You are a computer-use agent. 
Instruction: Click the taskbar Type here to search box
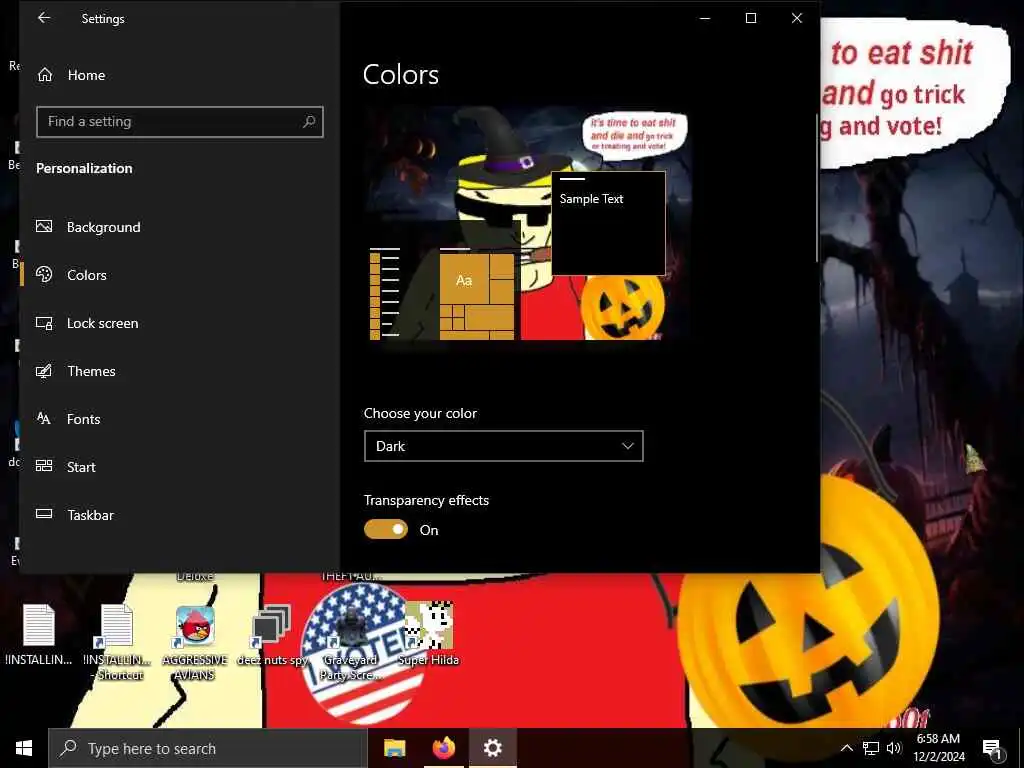(208, 748)
